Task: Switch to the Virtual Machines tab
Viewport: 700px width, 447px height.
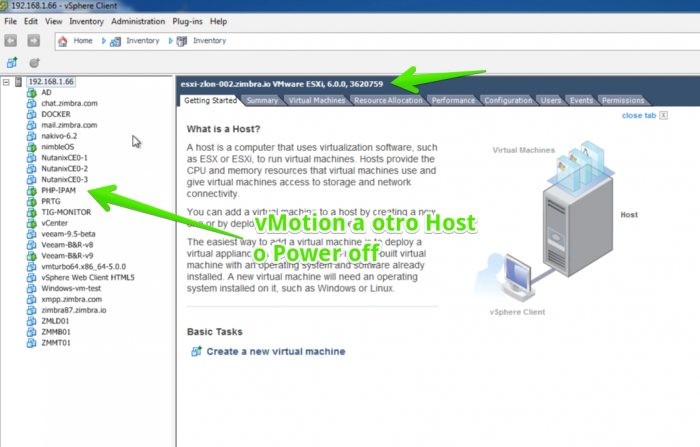Action: click(317, 100)
